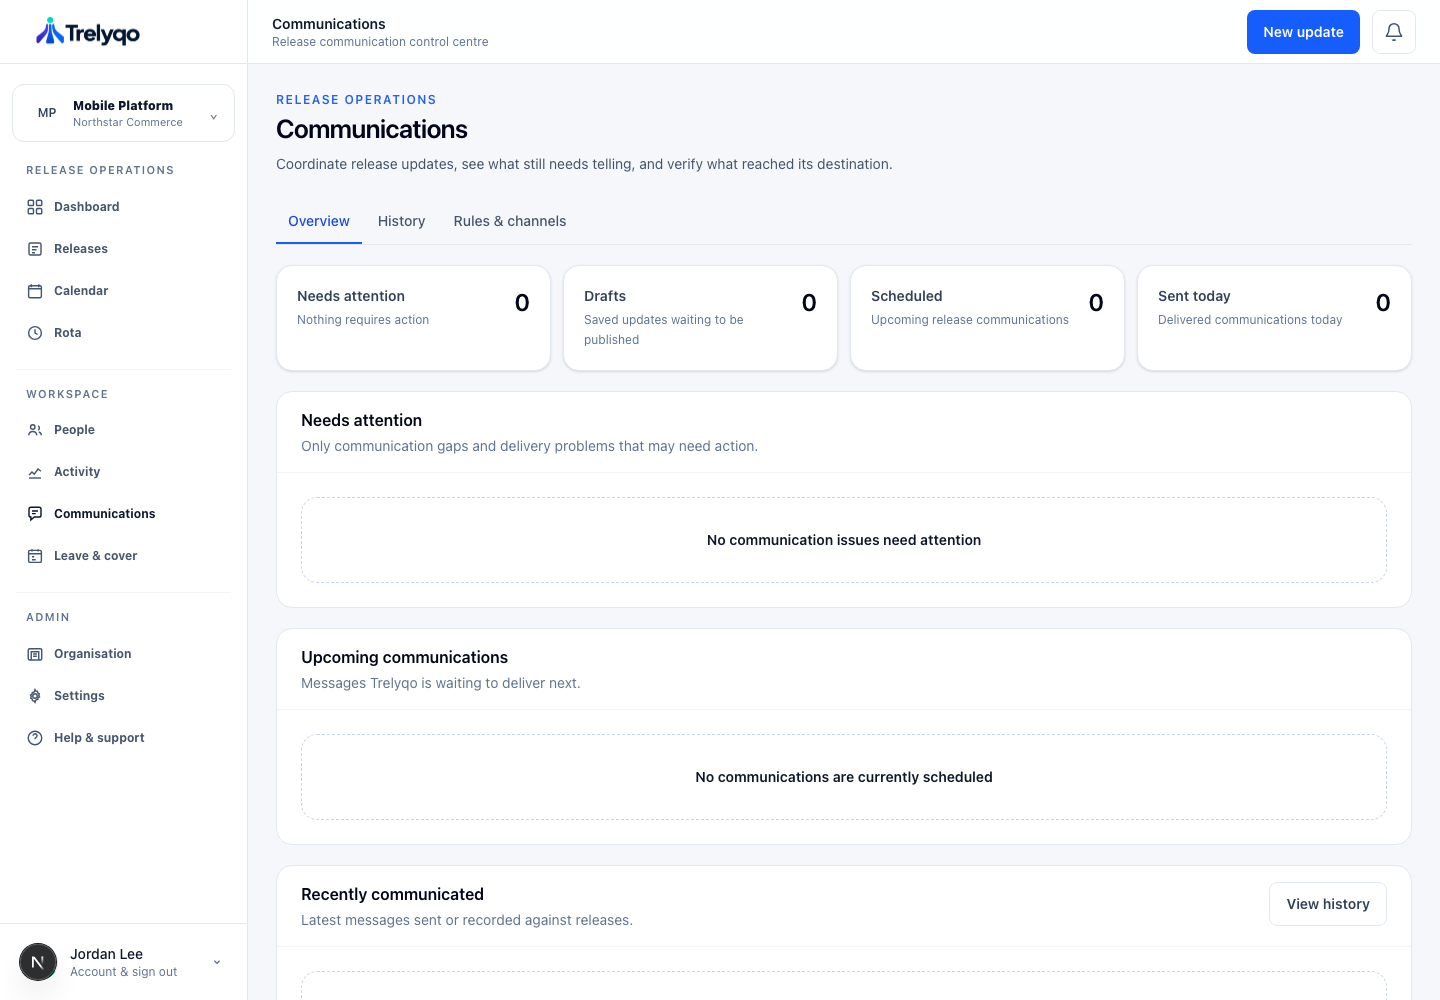The height and width of the screenshot is (1000, 1440).
Task: Click the 'Upcoming communications' heading
Action: click(x=404, y=657)
